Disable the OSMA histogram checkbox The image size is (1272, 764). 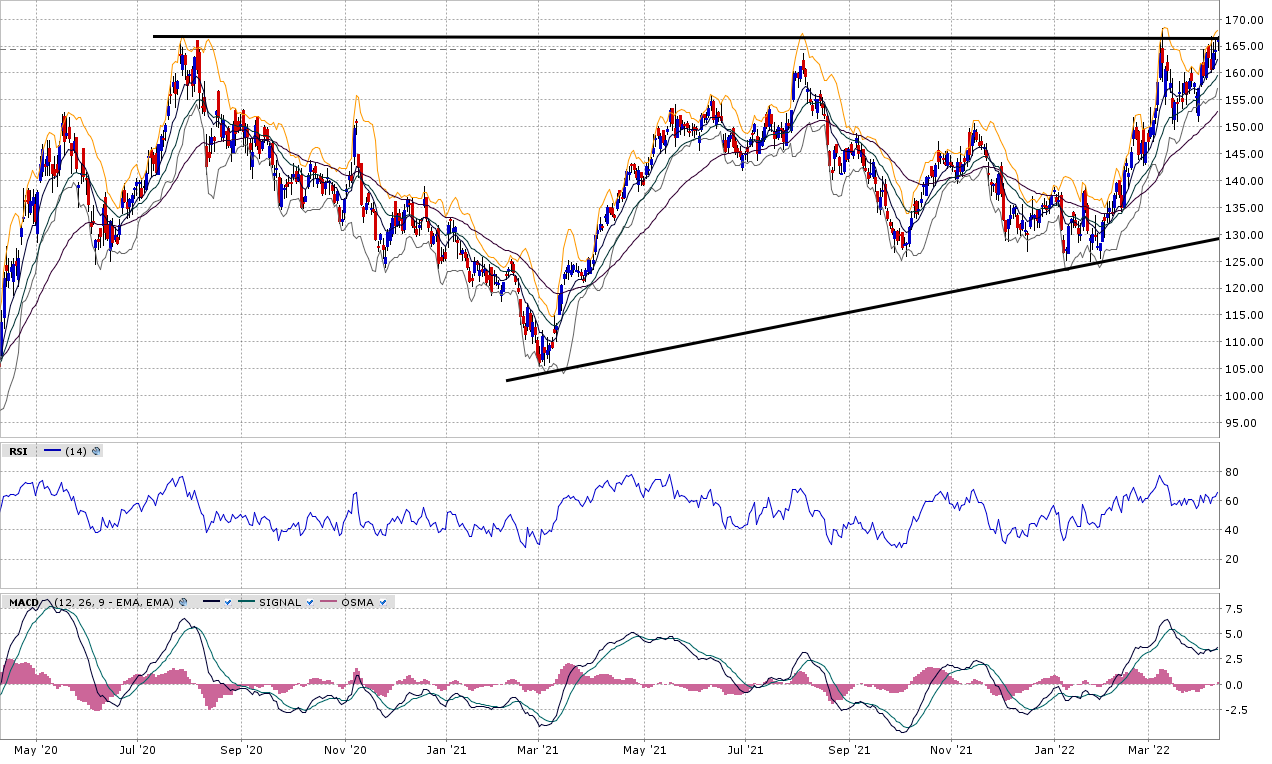click(x=383, y=602)
